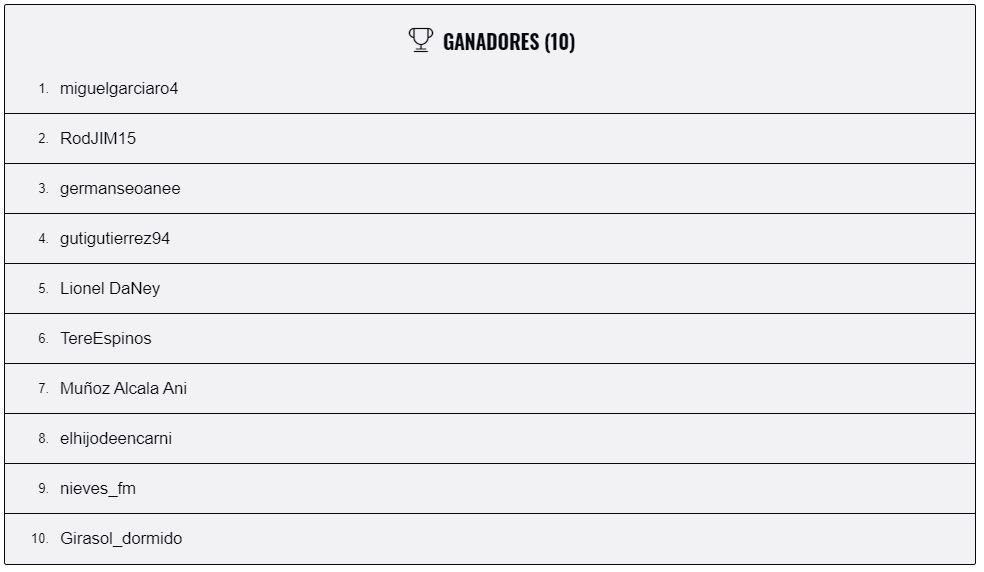Click rank number 6 beside TereEspinos
984x572 pixels.
pyautogui.click(x=43, y=338)
